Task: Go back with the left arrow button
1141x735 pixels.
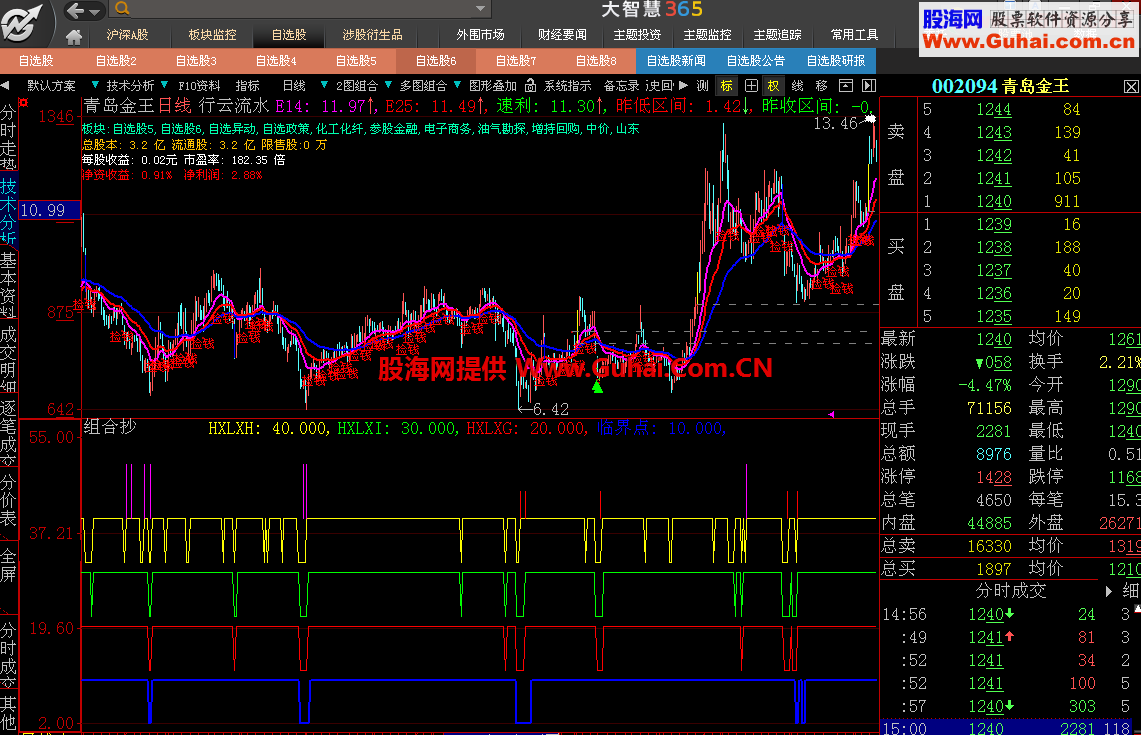Action: (76, 10)
